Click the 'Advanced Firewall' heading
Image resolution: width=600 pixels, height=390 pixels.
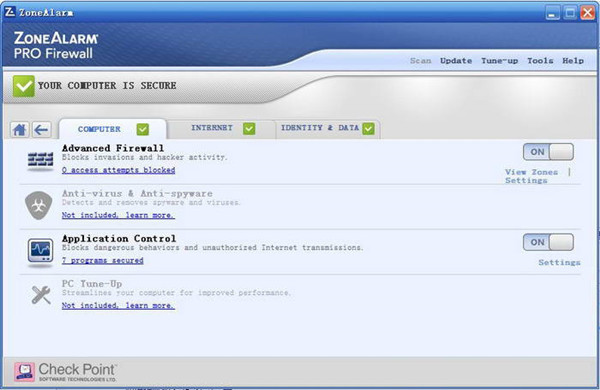[113, 148]
